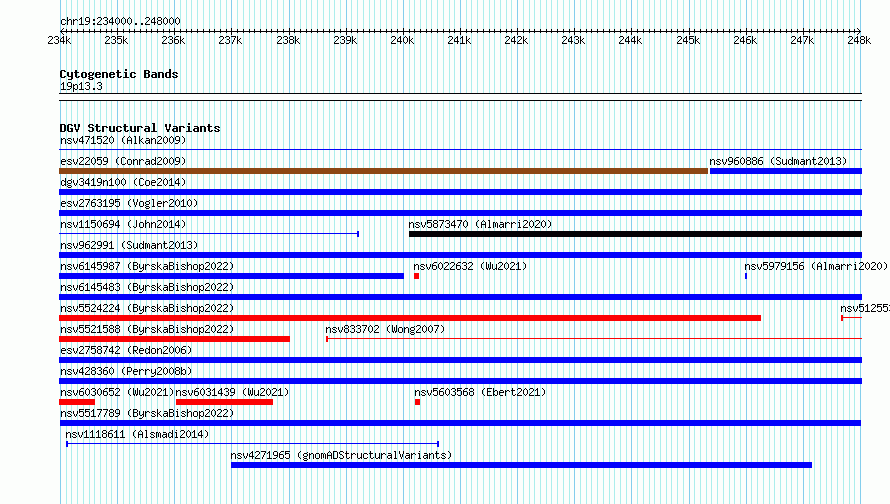The image size is (890, 504).
Task: Click the 245k ruler position label
Action: 688,40
